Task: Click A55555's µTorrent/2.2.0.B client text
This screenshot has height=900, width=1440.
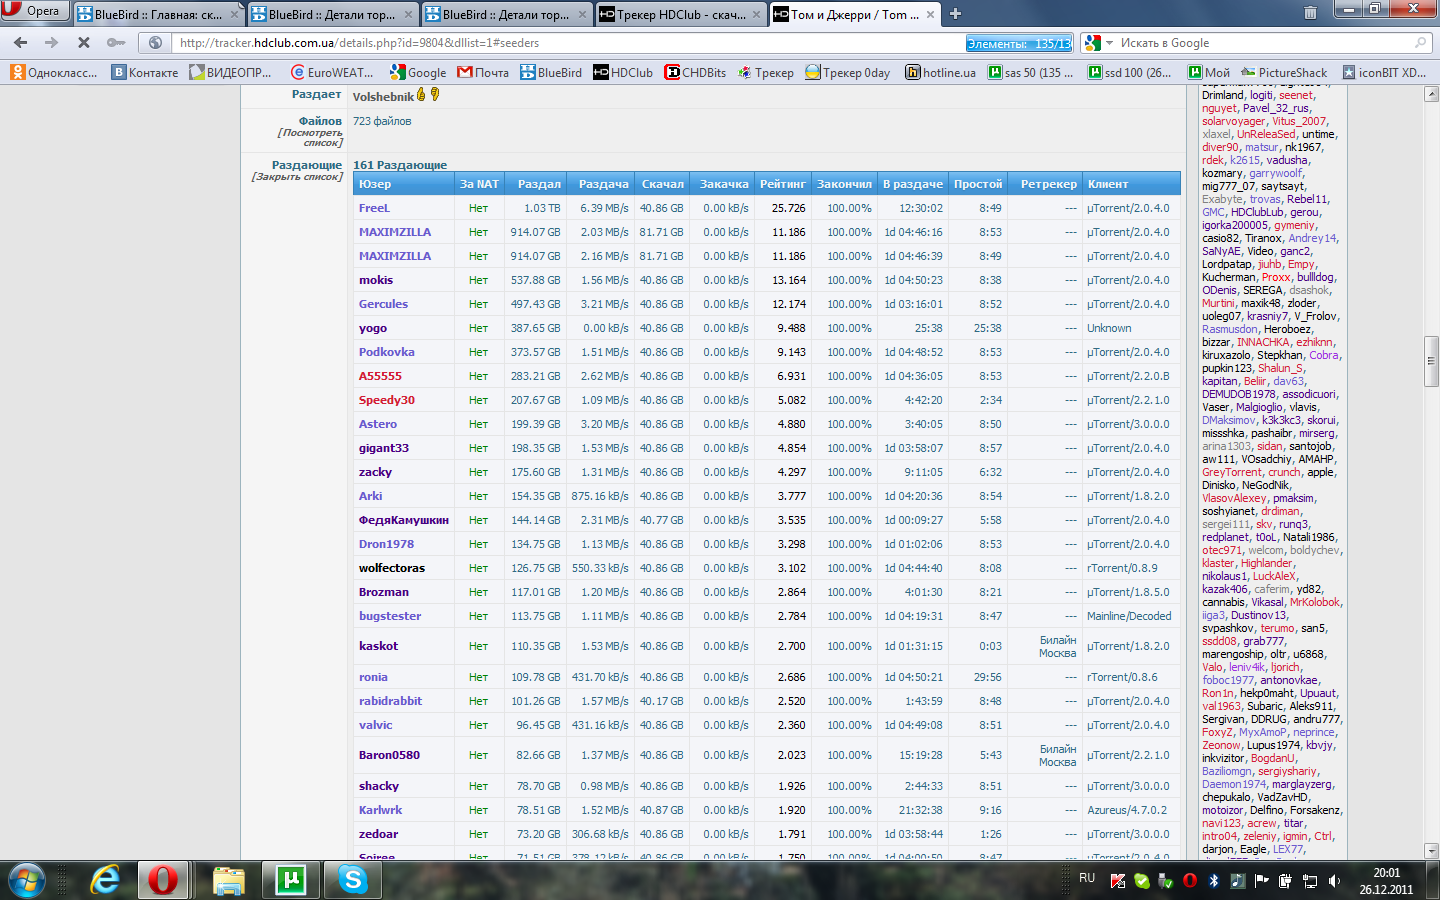Action: point(1128,376)
